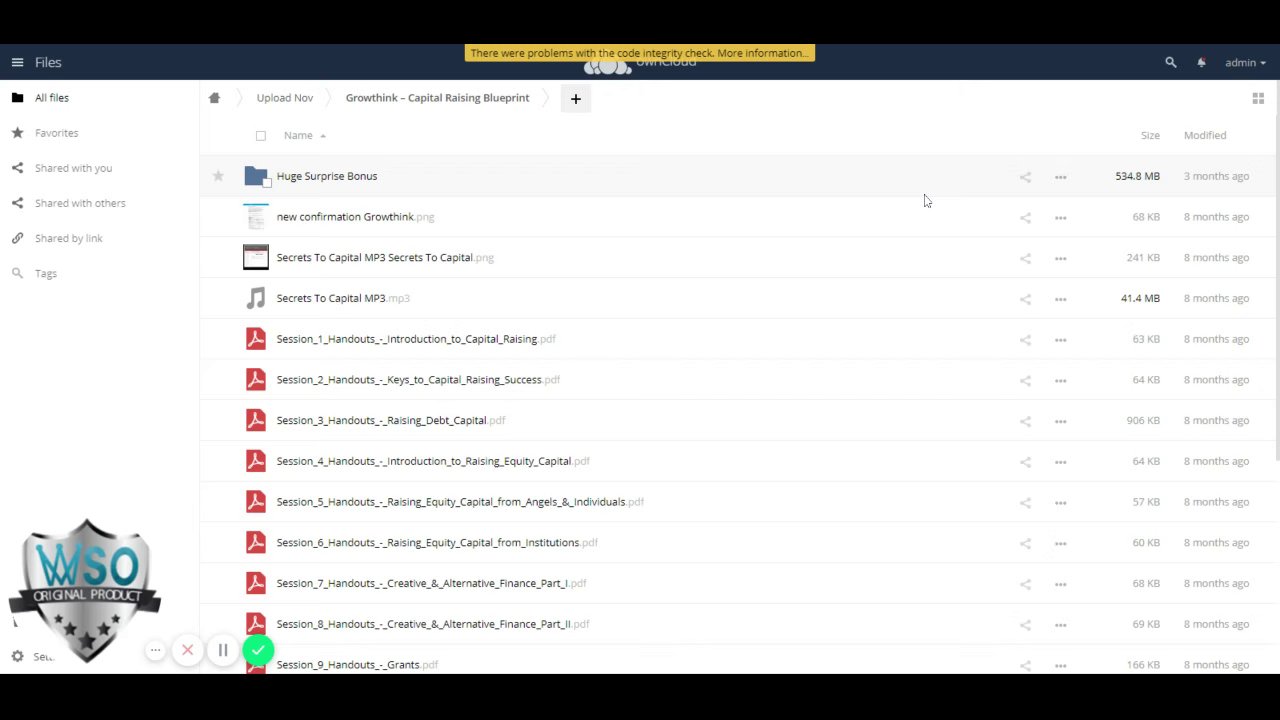Share new confirmation Growthink.png
Image resolution: width=1280 pixels, height=720 pixels.
coord(1025,217)
